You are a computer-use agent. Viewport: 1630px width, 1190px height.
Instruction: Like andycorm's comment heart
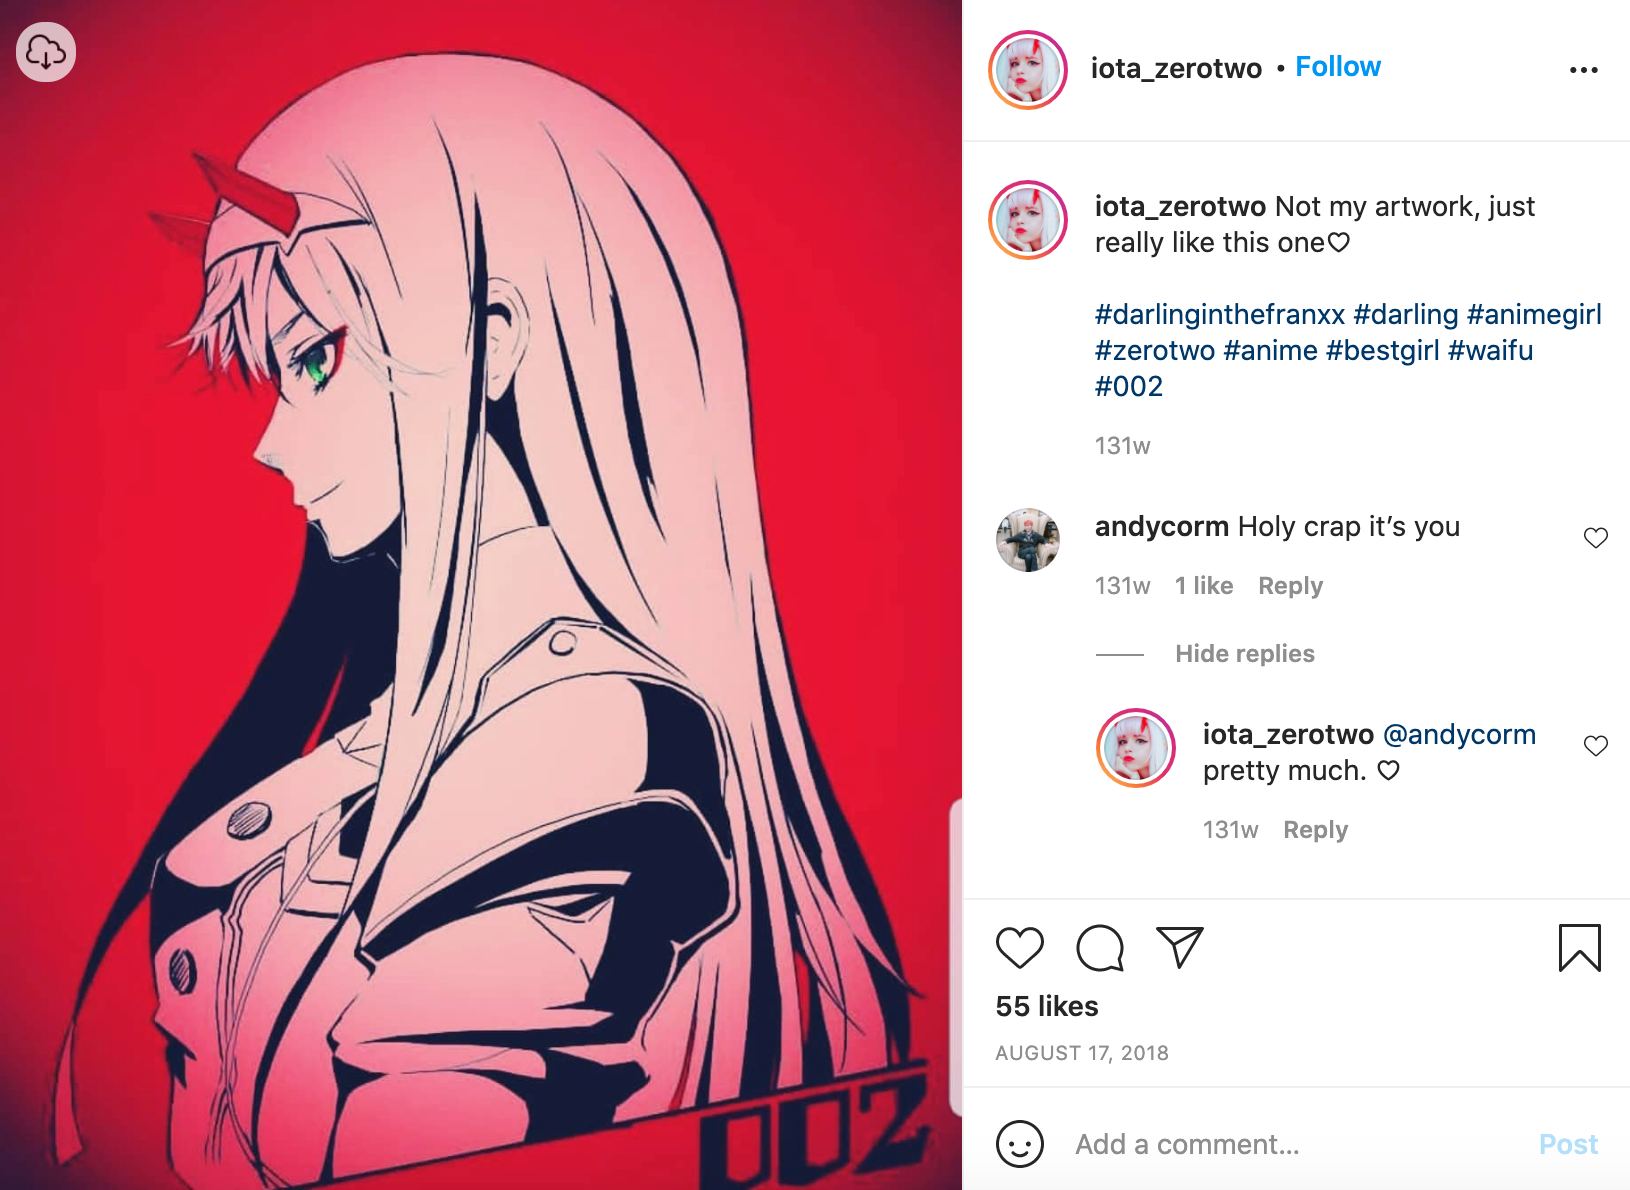pos(1596,538)
